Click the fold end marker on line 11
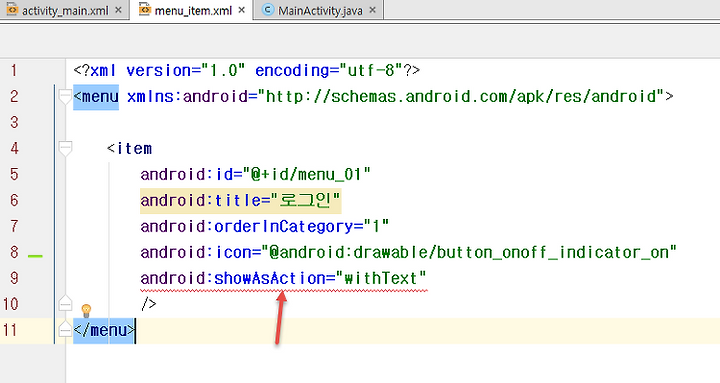 coord(66,329)
